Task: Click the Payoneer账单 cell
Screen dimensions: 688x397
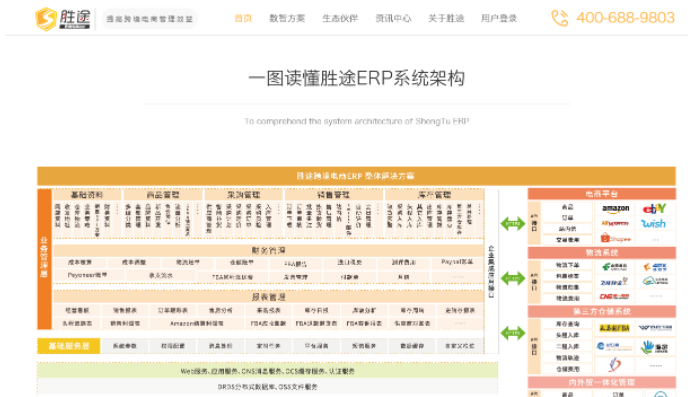Action: tap(87, 275)
